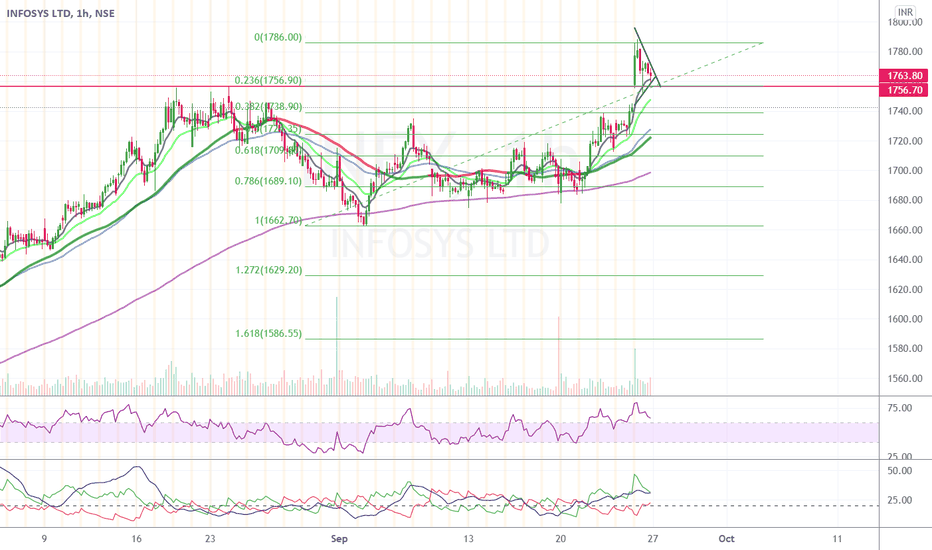Click the 1720.00 price axis label

point(905,141)
